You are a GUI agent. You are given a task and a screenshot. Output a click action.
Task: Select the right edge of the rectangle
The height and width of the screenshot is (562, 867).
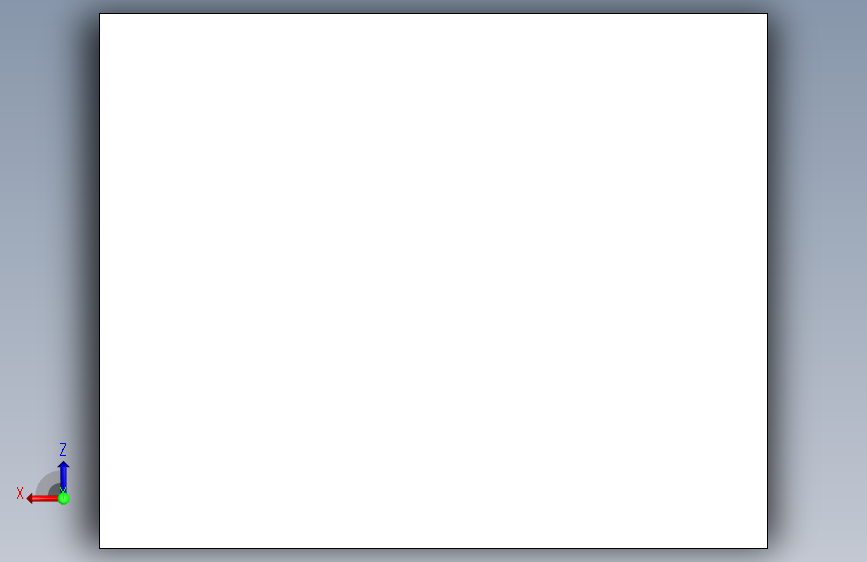[x=767, y=281]
